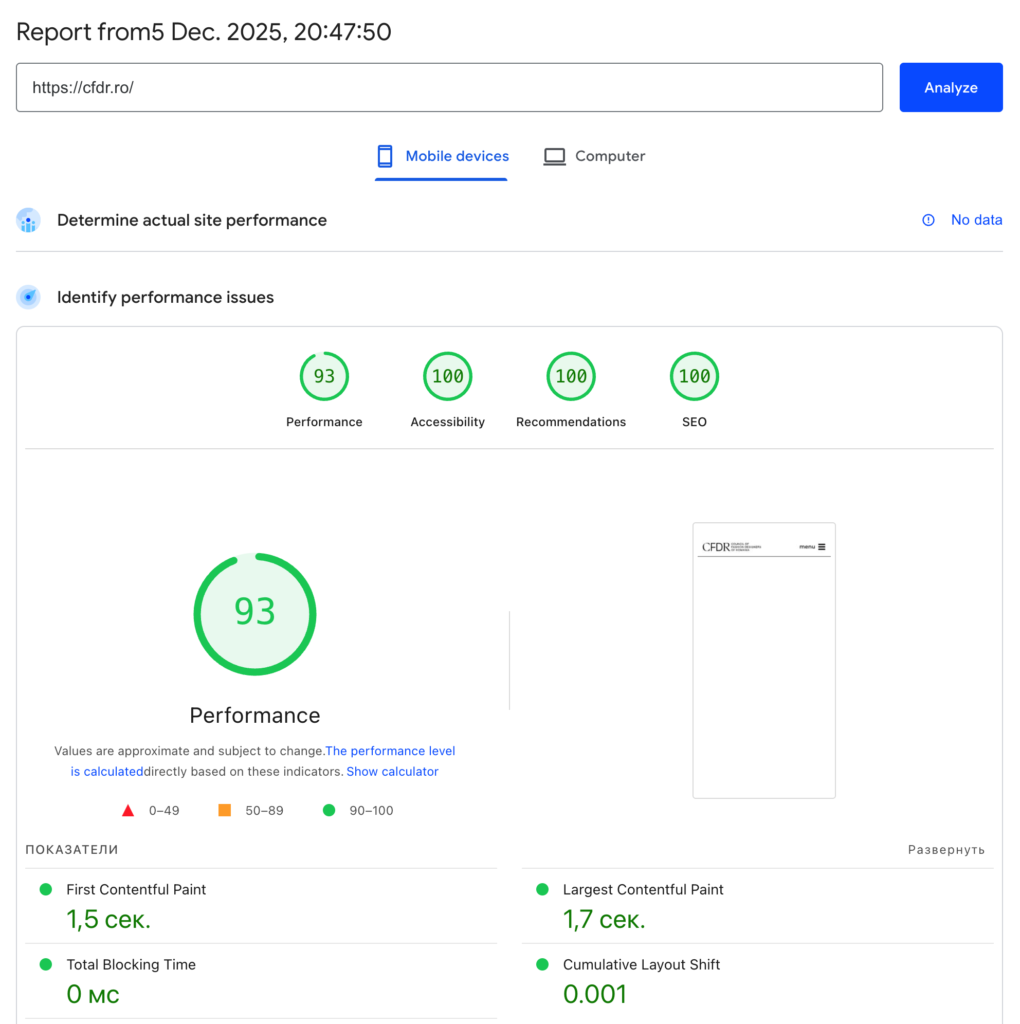
Task: Click the performance issues section icon
Action: 29,297
